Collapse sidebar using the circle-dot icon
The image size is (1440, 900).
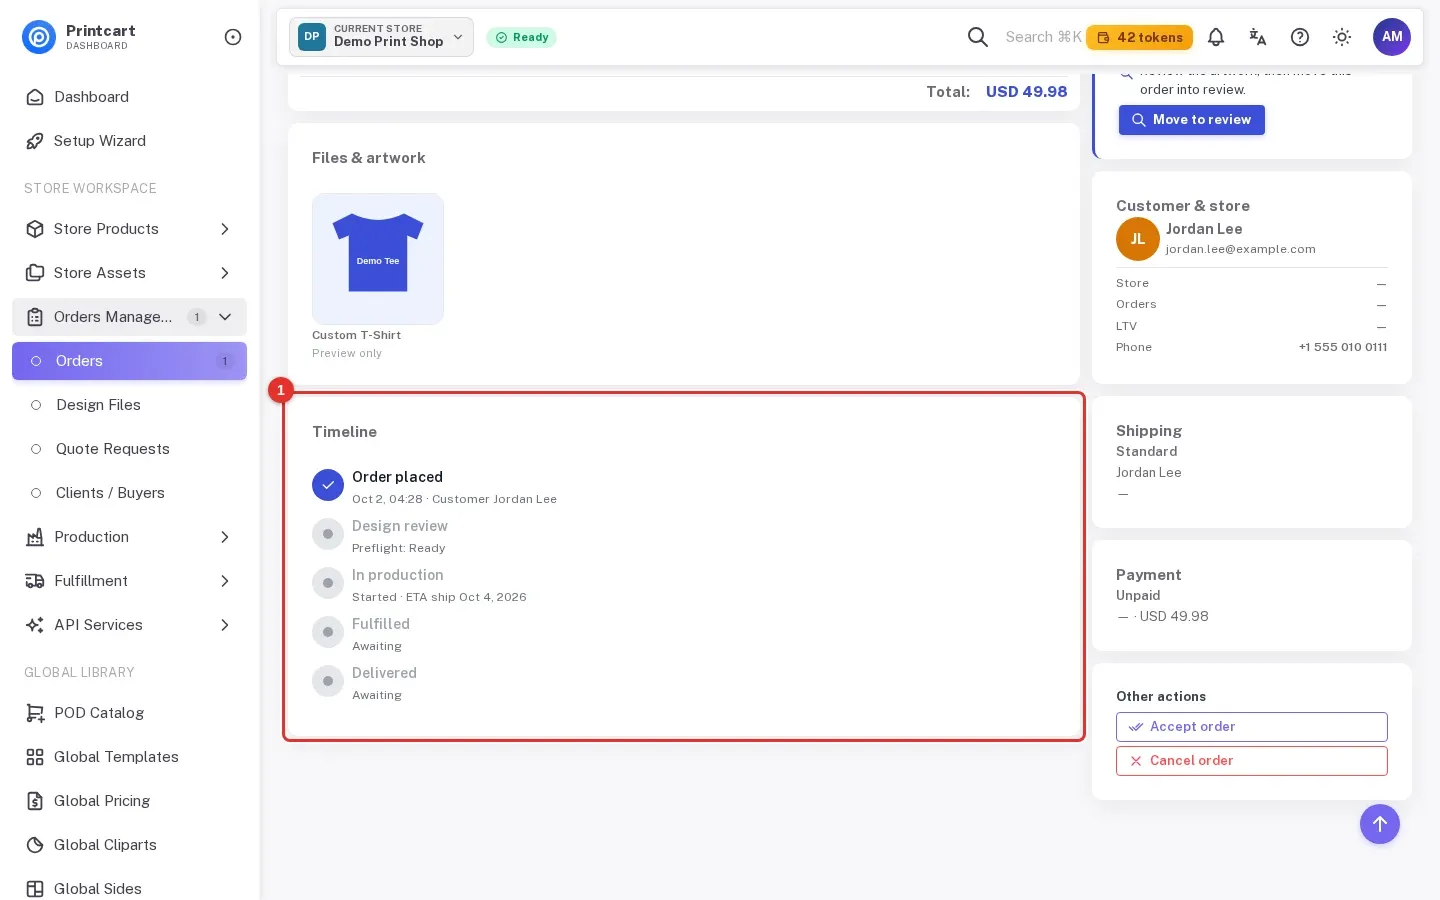[x=233, y=37]
